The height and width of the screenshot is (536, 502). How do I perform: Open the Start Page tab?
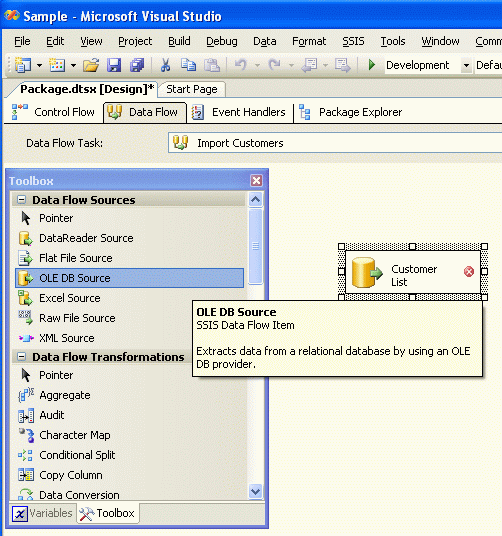[192, 89]
